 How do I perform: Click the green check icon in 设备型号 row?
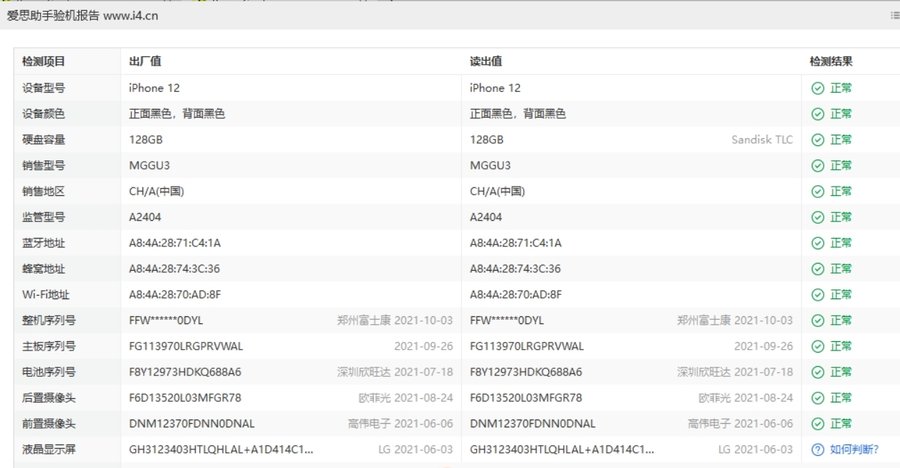coord(817,88)
